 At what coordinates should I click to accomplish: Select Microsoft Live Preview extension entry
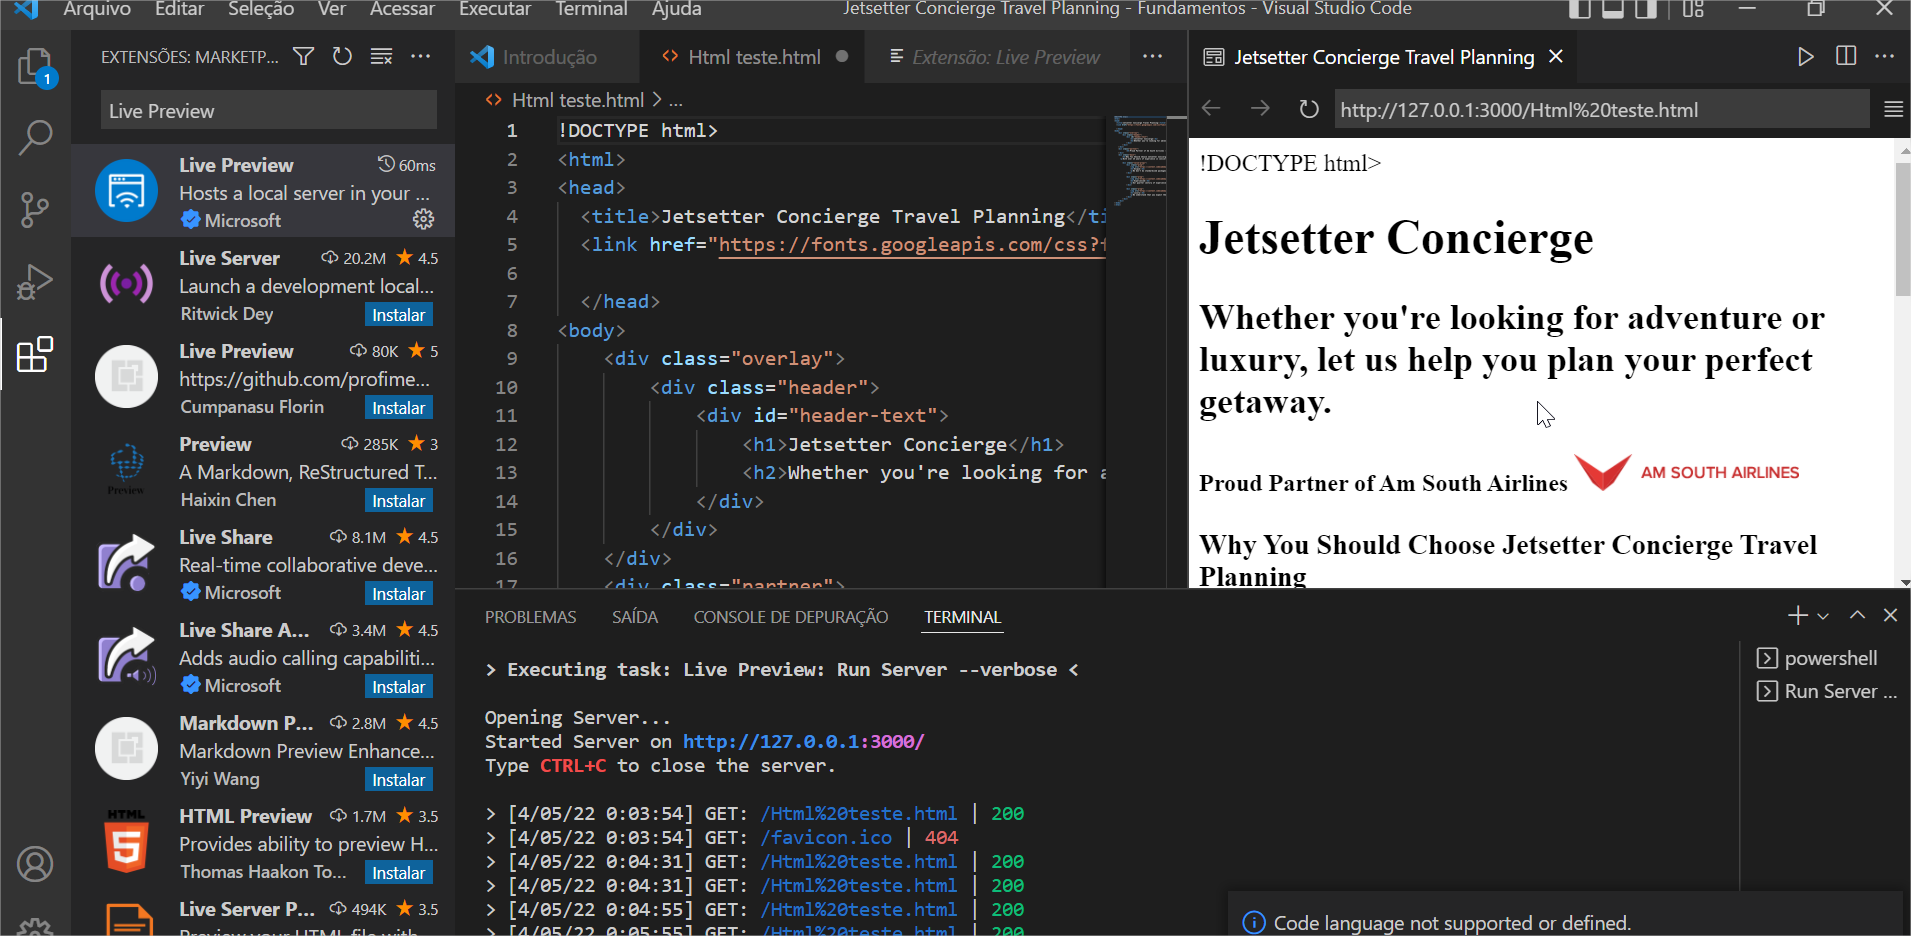(264, 191)
